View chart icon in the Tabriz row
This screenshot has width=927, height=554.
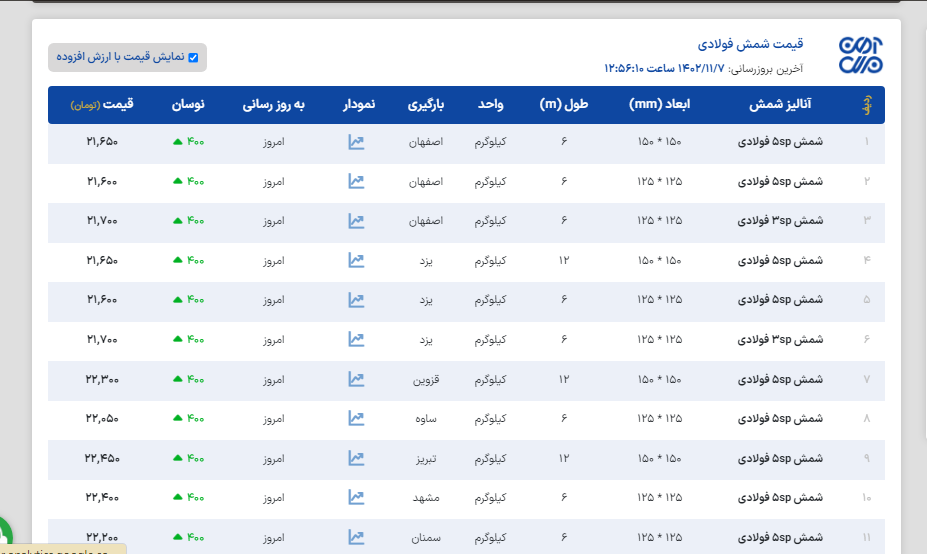(x=356, y=458)
